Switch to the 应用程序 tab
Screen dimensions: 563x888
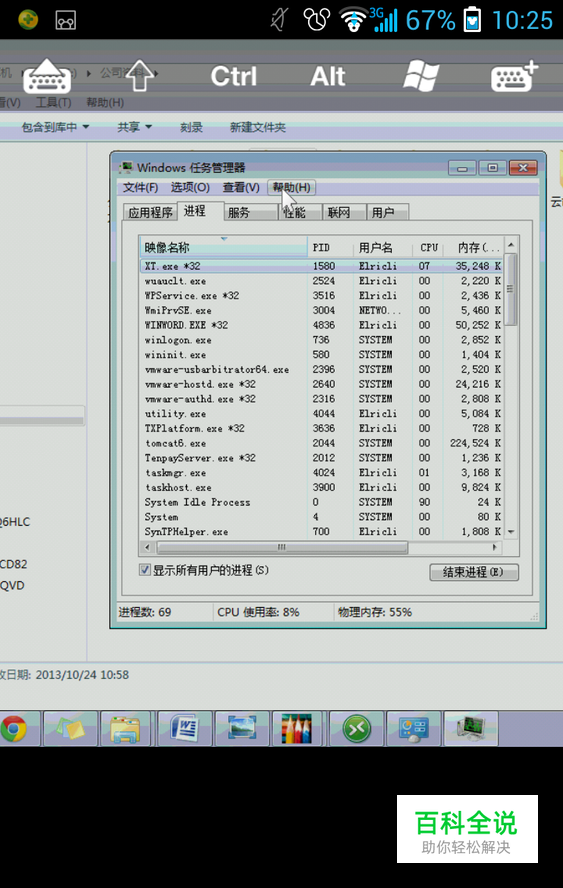tap(150, 212)
